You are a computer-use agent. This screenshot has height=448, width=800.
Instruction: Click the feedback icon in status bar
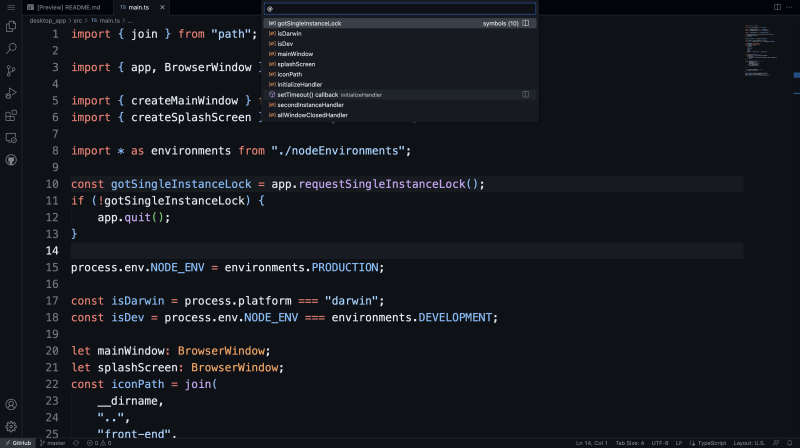click(x=776, y=443)
